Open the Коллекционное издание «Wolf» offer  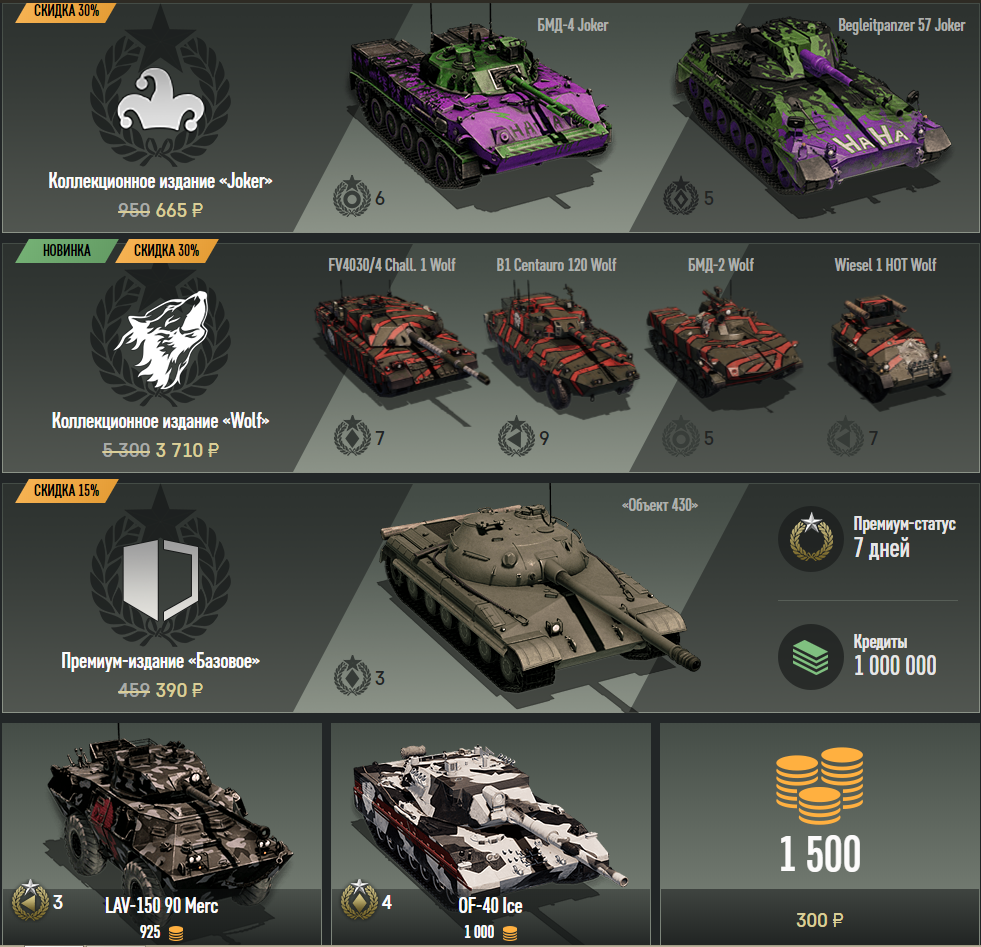(x=161, y=420)
